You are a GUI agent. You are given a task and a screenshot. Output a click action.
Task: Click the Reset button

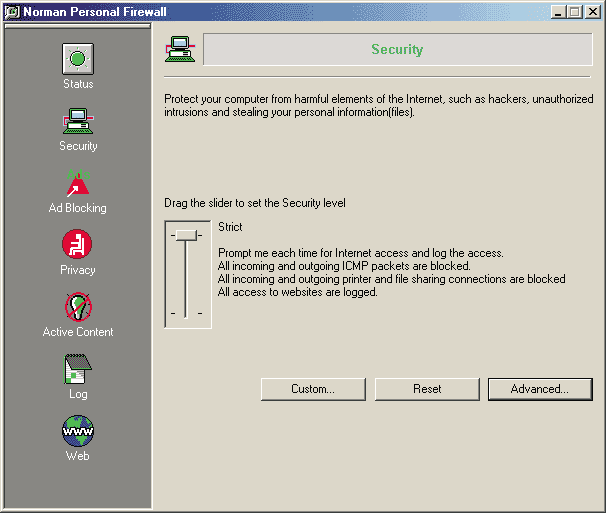pyautogui.click(x=427, y=389)
